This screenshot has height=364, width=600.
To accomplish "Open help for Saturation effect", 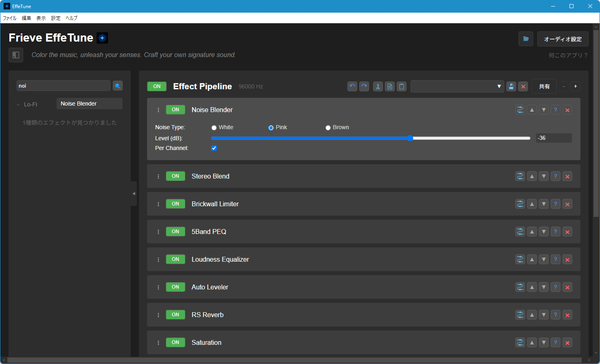I will tap(556, 343).
